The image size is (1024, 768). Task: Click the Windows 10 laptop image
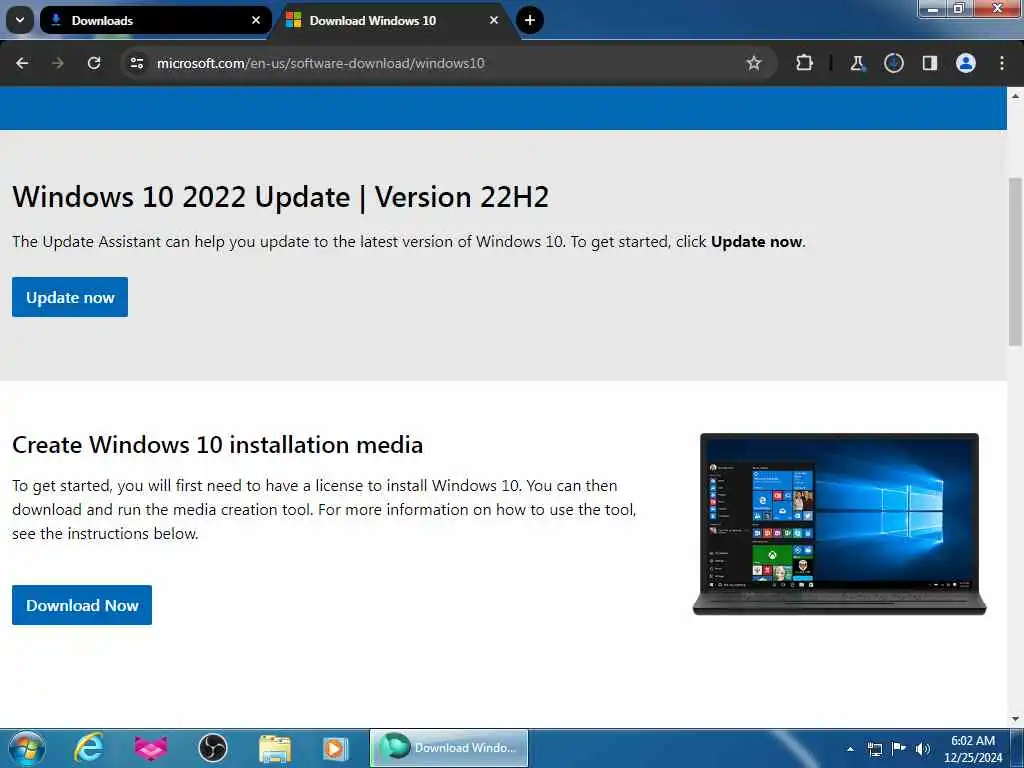tap(839, 524)
